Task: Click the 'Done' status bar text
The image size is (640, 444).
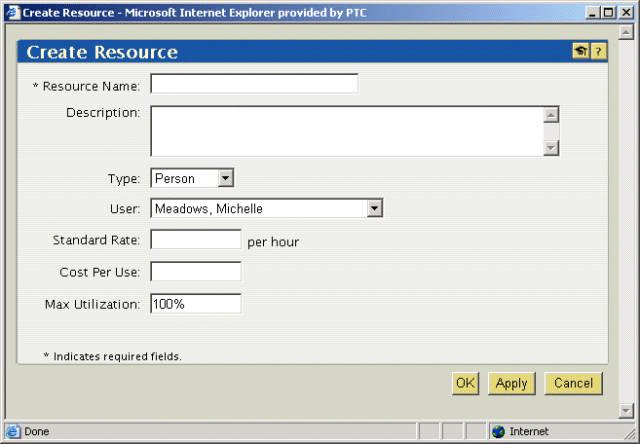Action: (37, 431)
